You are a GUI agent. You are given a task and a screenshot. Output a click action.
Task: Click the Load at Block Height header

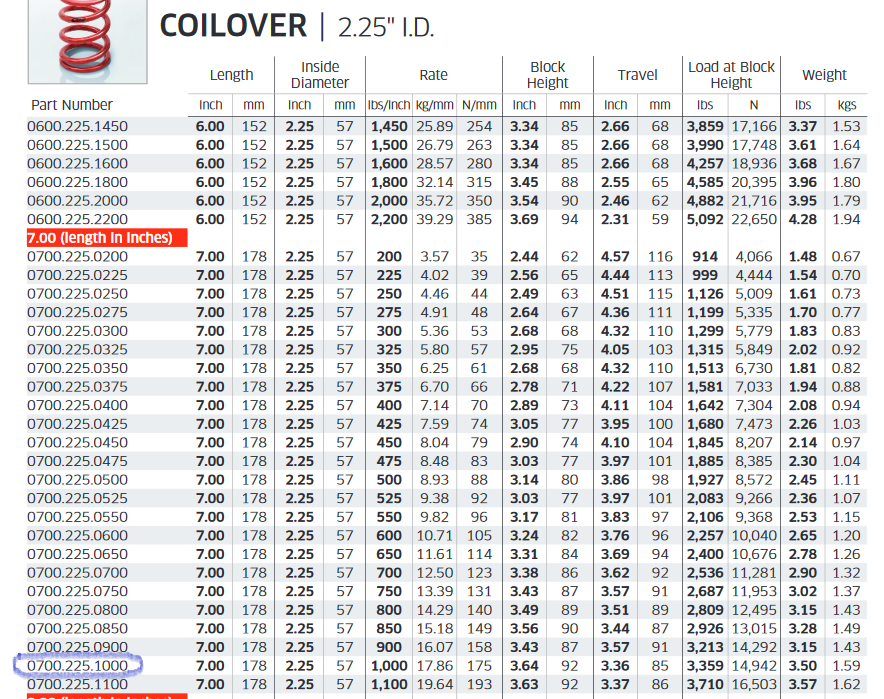[731, 75]
